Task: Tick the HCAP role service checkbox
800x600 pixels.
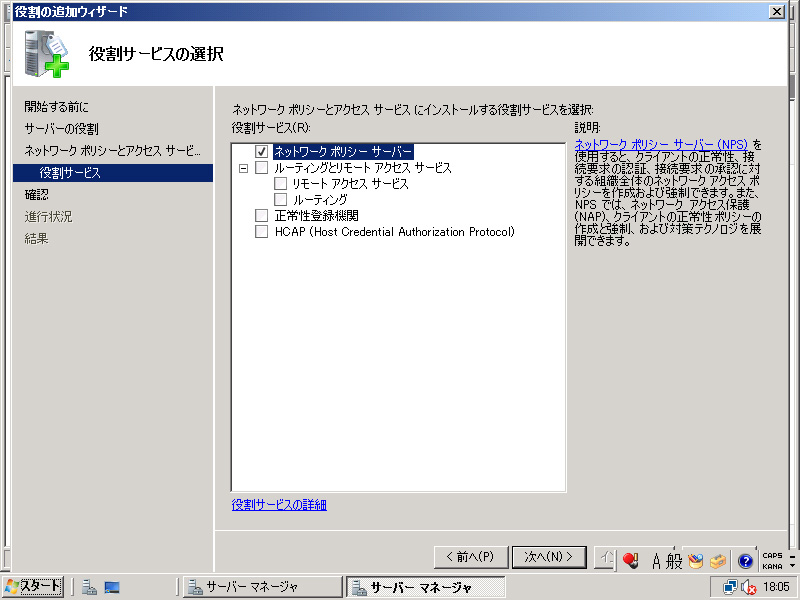Action: [262, 232]
